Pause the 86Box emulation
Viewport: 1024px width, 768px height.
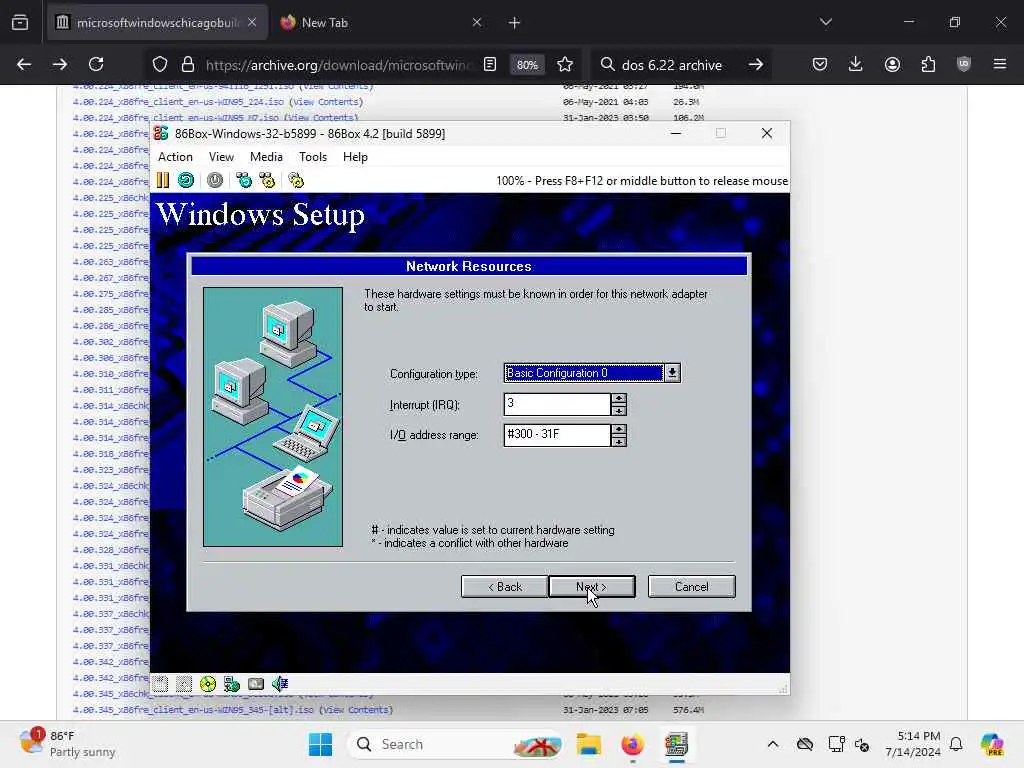(163, 180)
